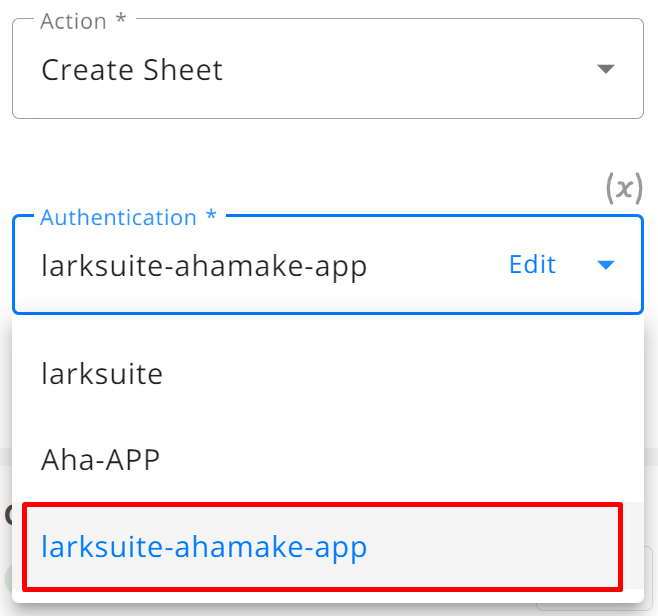Collapse the Authentication dropdown arrow
Viewport: 658px width, 616px height.
pyautogui.click(x=606, y=265)
